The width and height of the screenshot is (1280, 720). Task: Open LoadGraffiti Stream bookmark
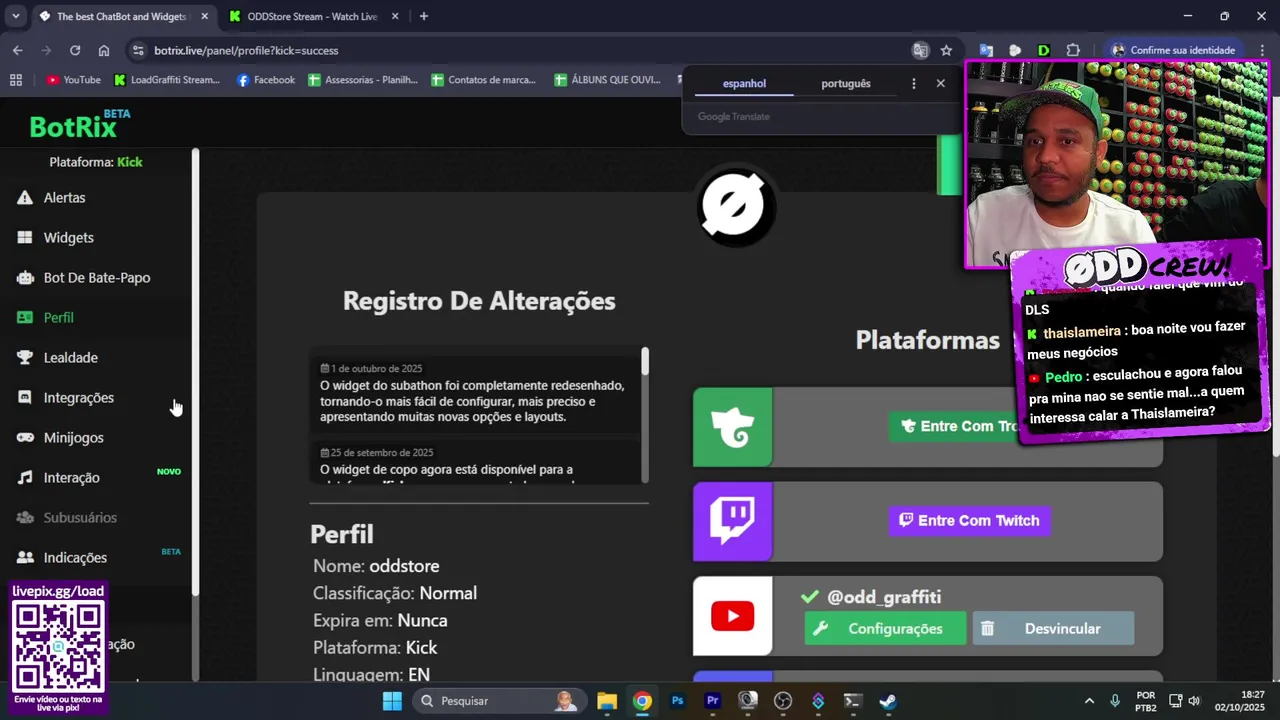(x=167, y=80)
